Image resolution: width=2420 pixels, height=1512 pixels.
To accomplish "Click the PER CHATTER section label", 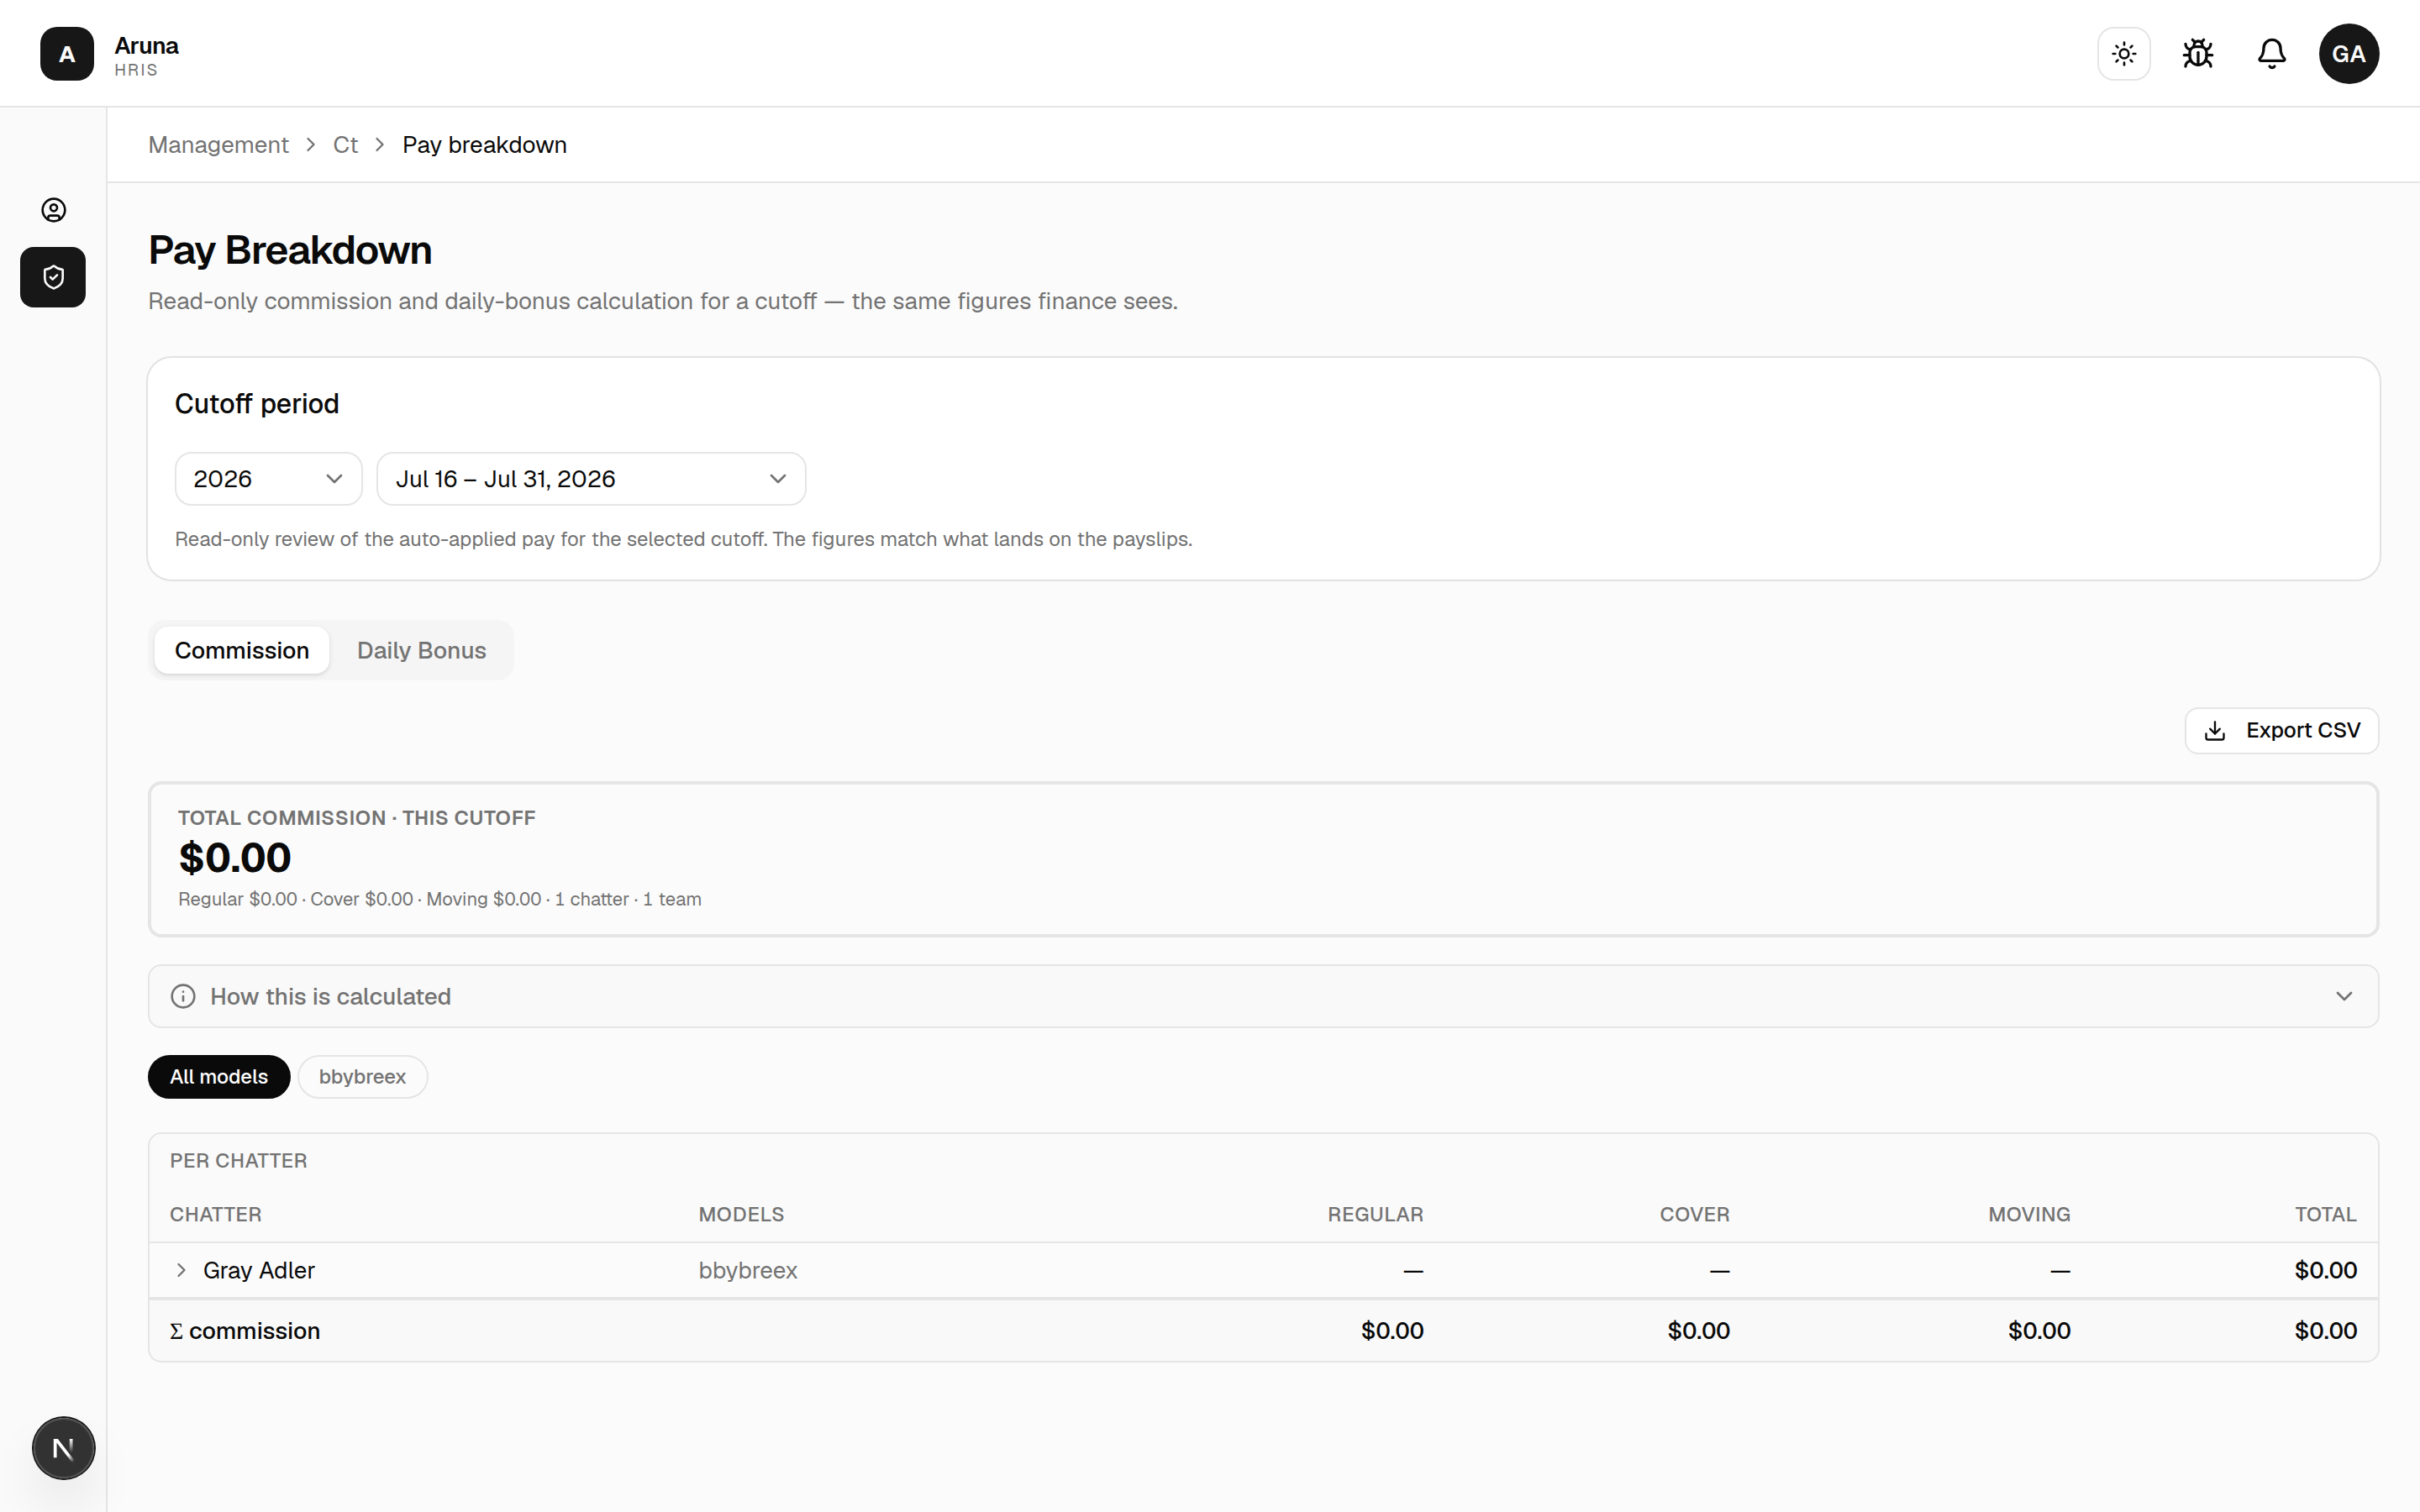I will pos(238,1161).
